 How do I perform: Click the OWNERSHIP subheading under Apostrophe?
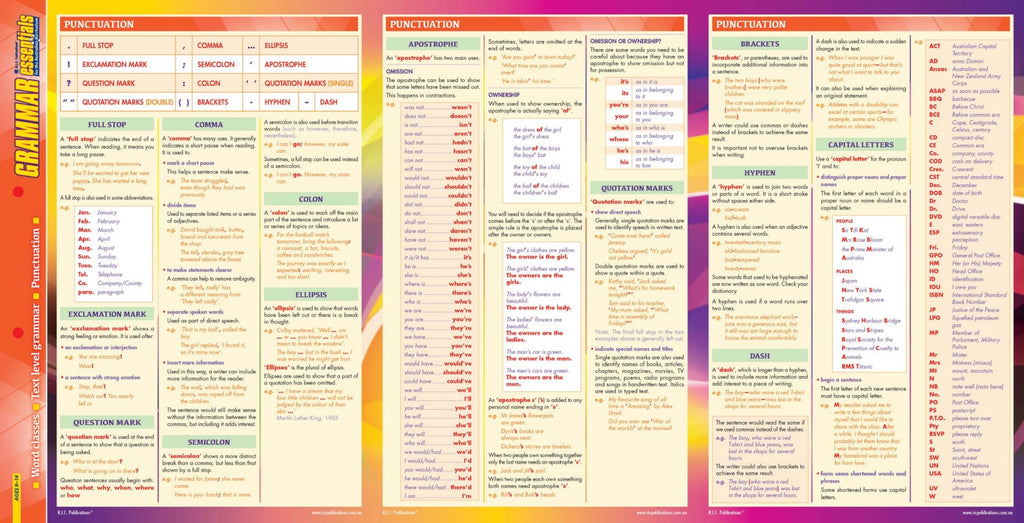pos(504,95)
